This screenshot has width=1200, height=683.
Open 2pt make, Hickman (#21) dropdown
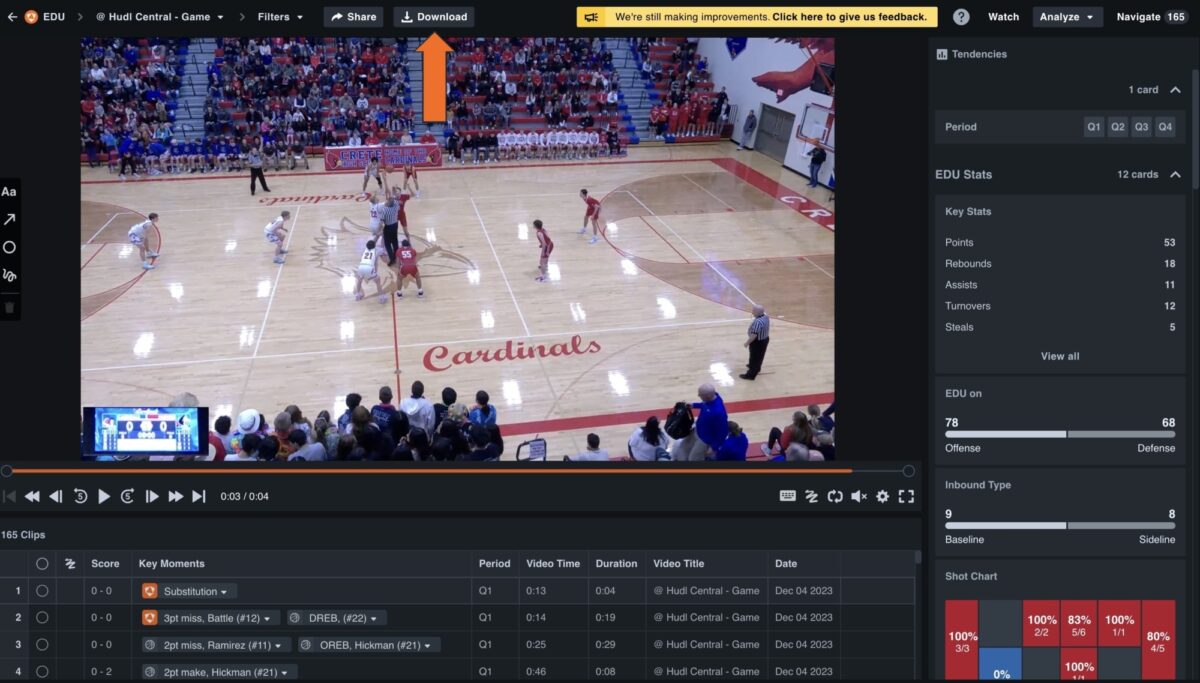(x=219, y=672)
